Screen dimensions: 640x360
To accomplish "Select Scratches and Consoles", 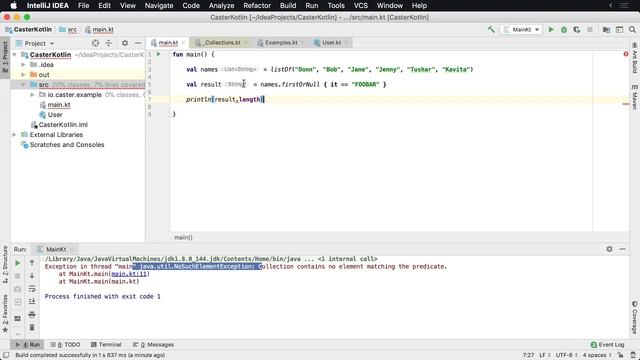I will click(67, 145).
